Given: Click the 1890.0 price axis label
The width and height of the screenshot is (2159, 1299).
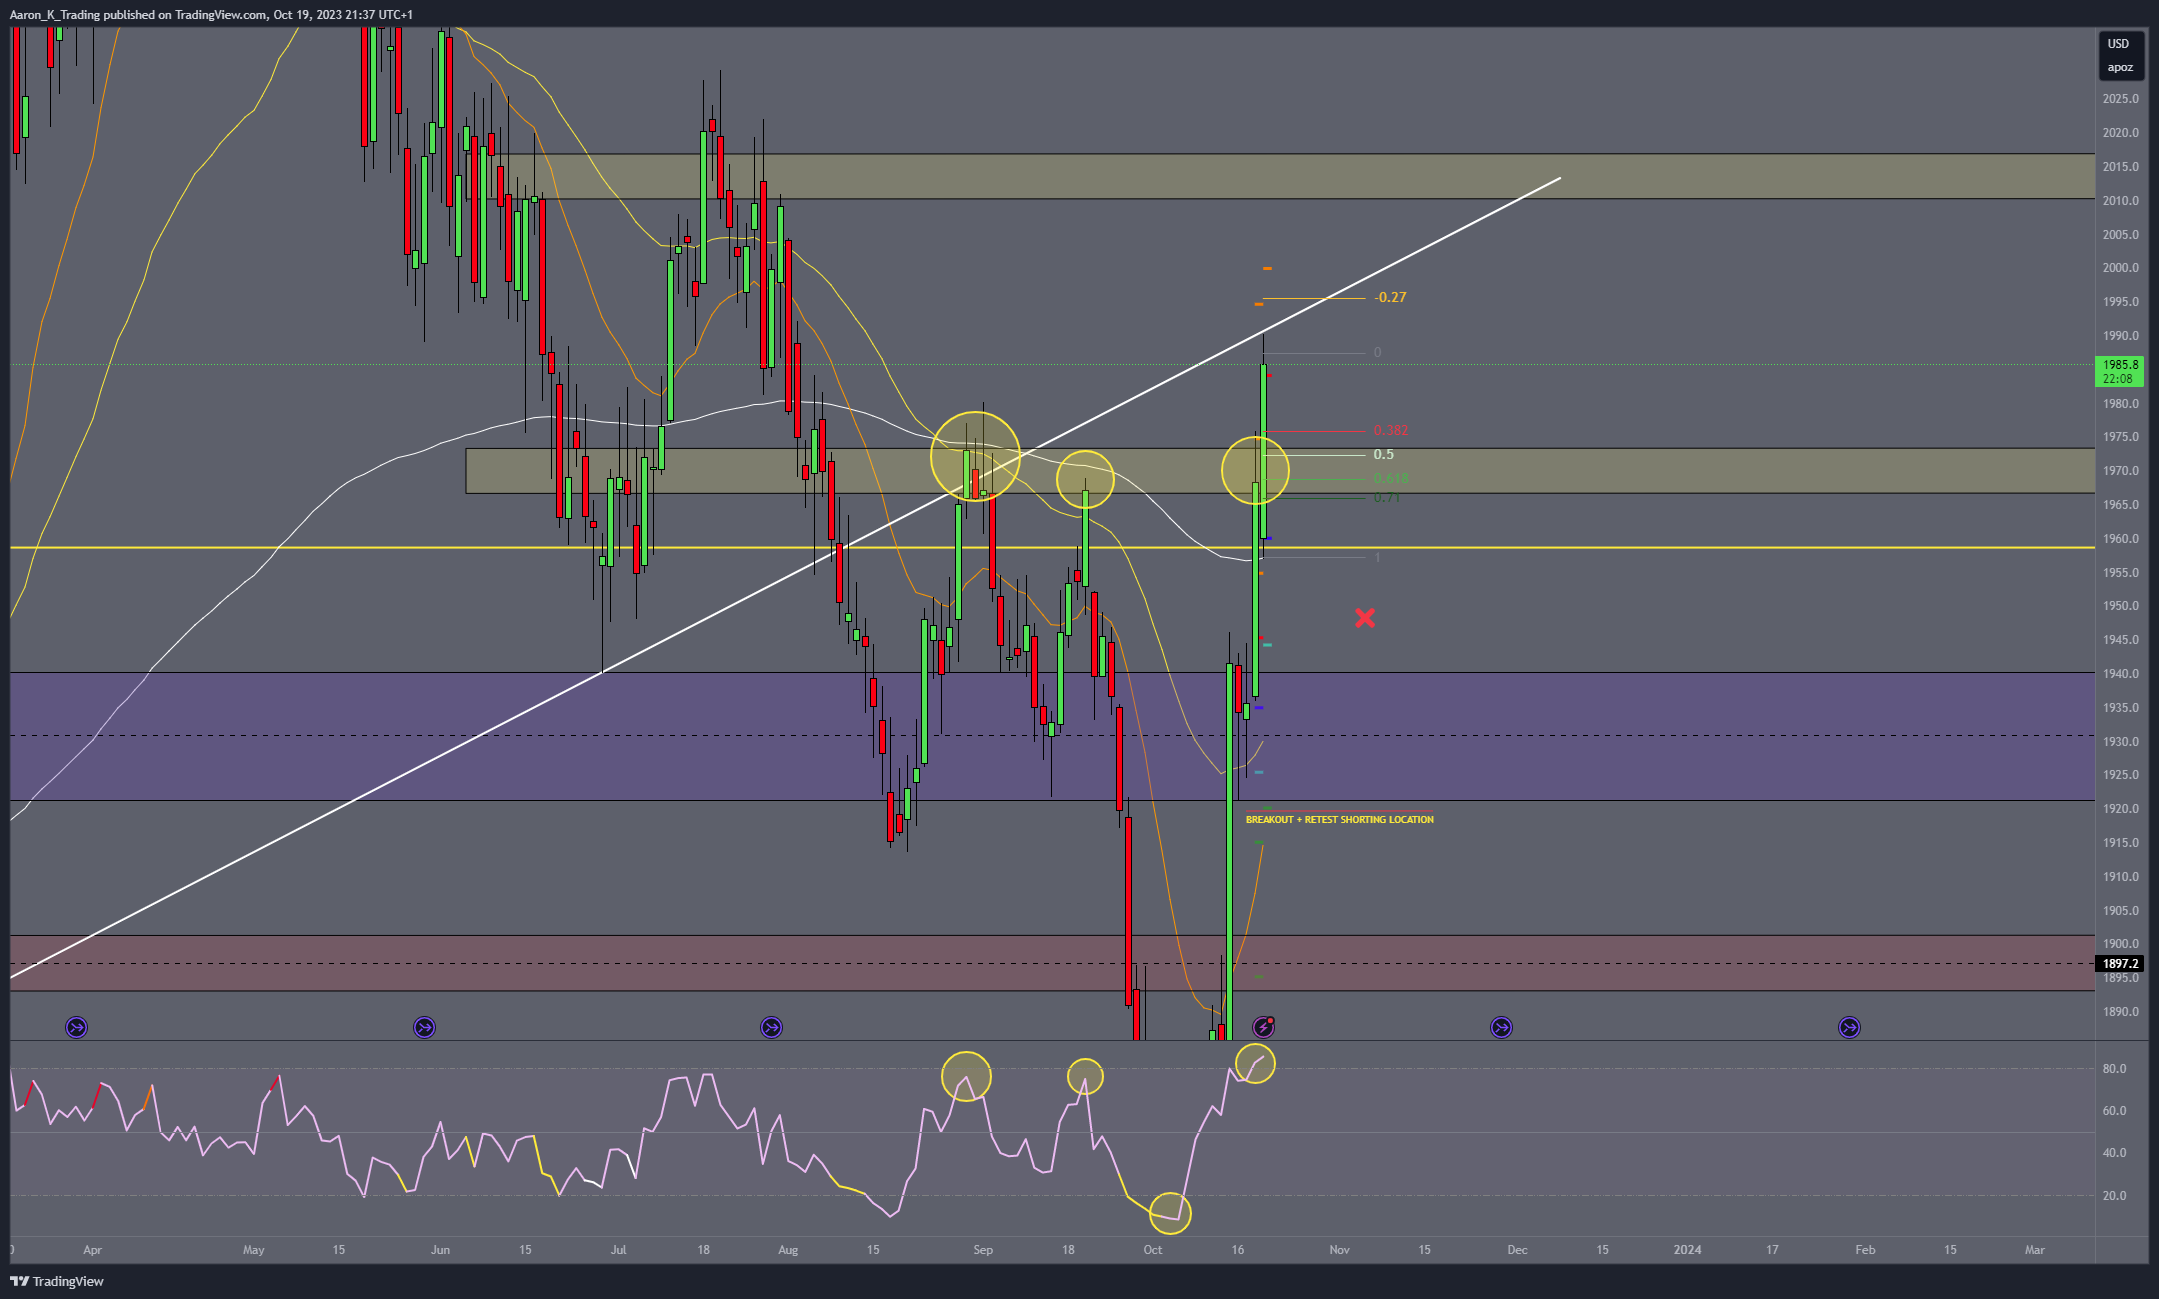Looking at the screenshot, I should tap(2120, 1012).
